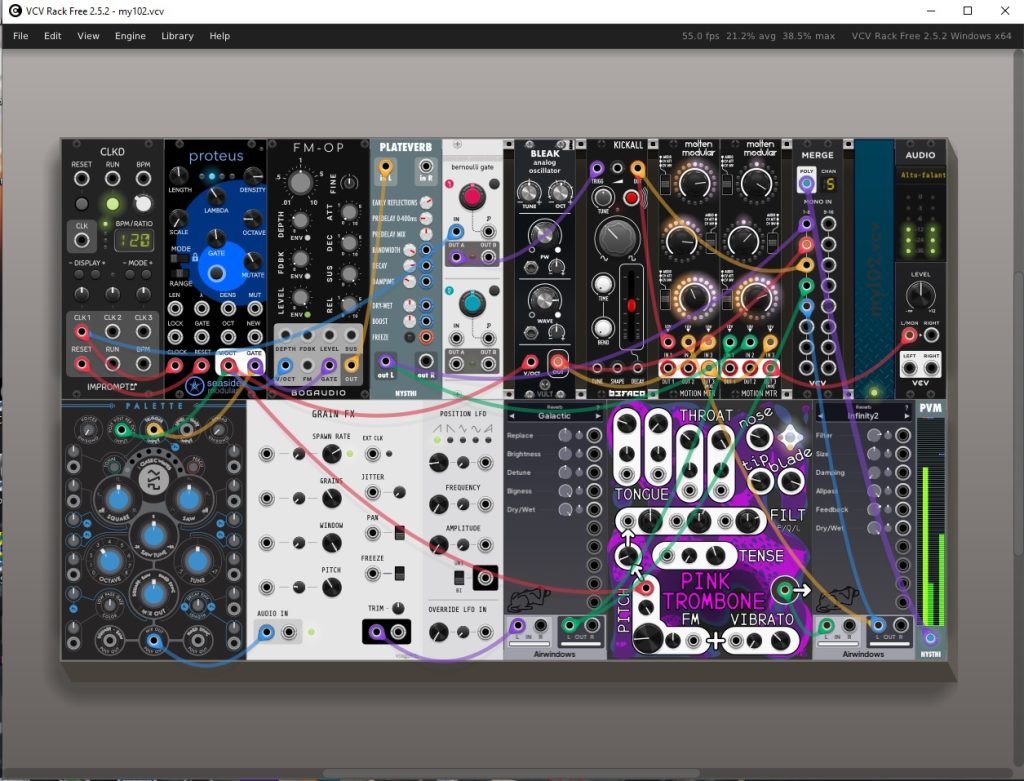Flip the Grain FX FREEZE switch

(399, 573)
